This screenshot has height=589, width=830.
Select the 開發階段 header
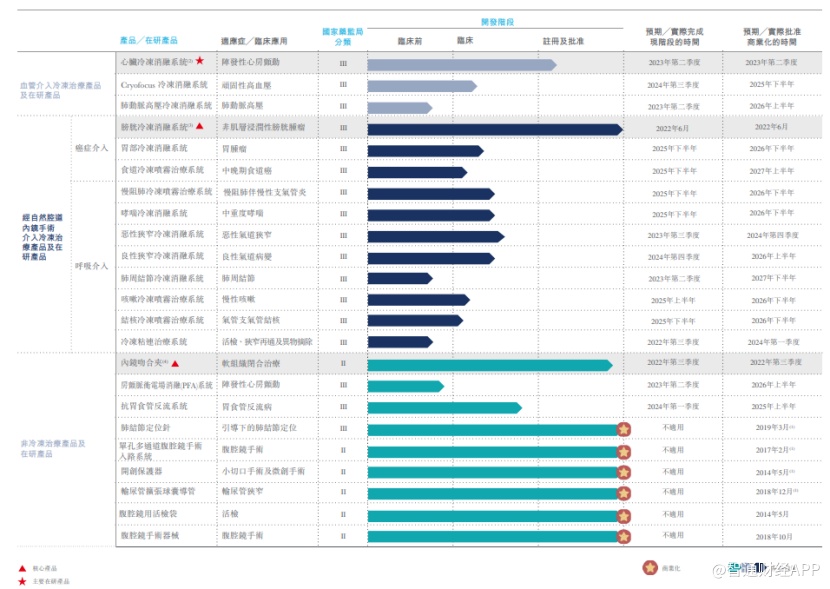(x=492, y=21)
